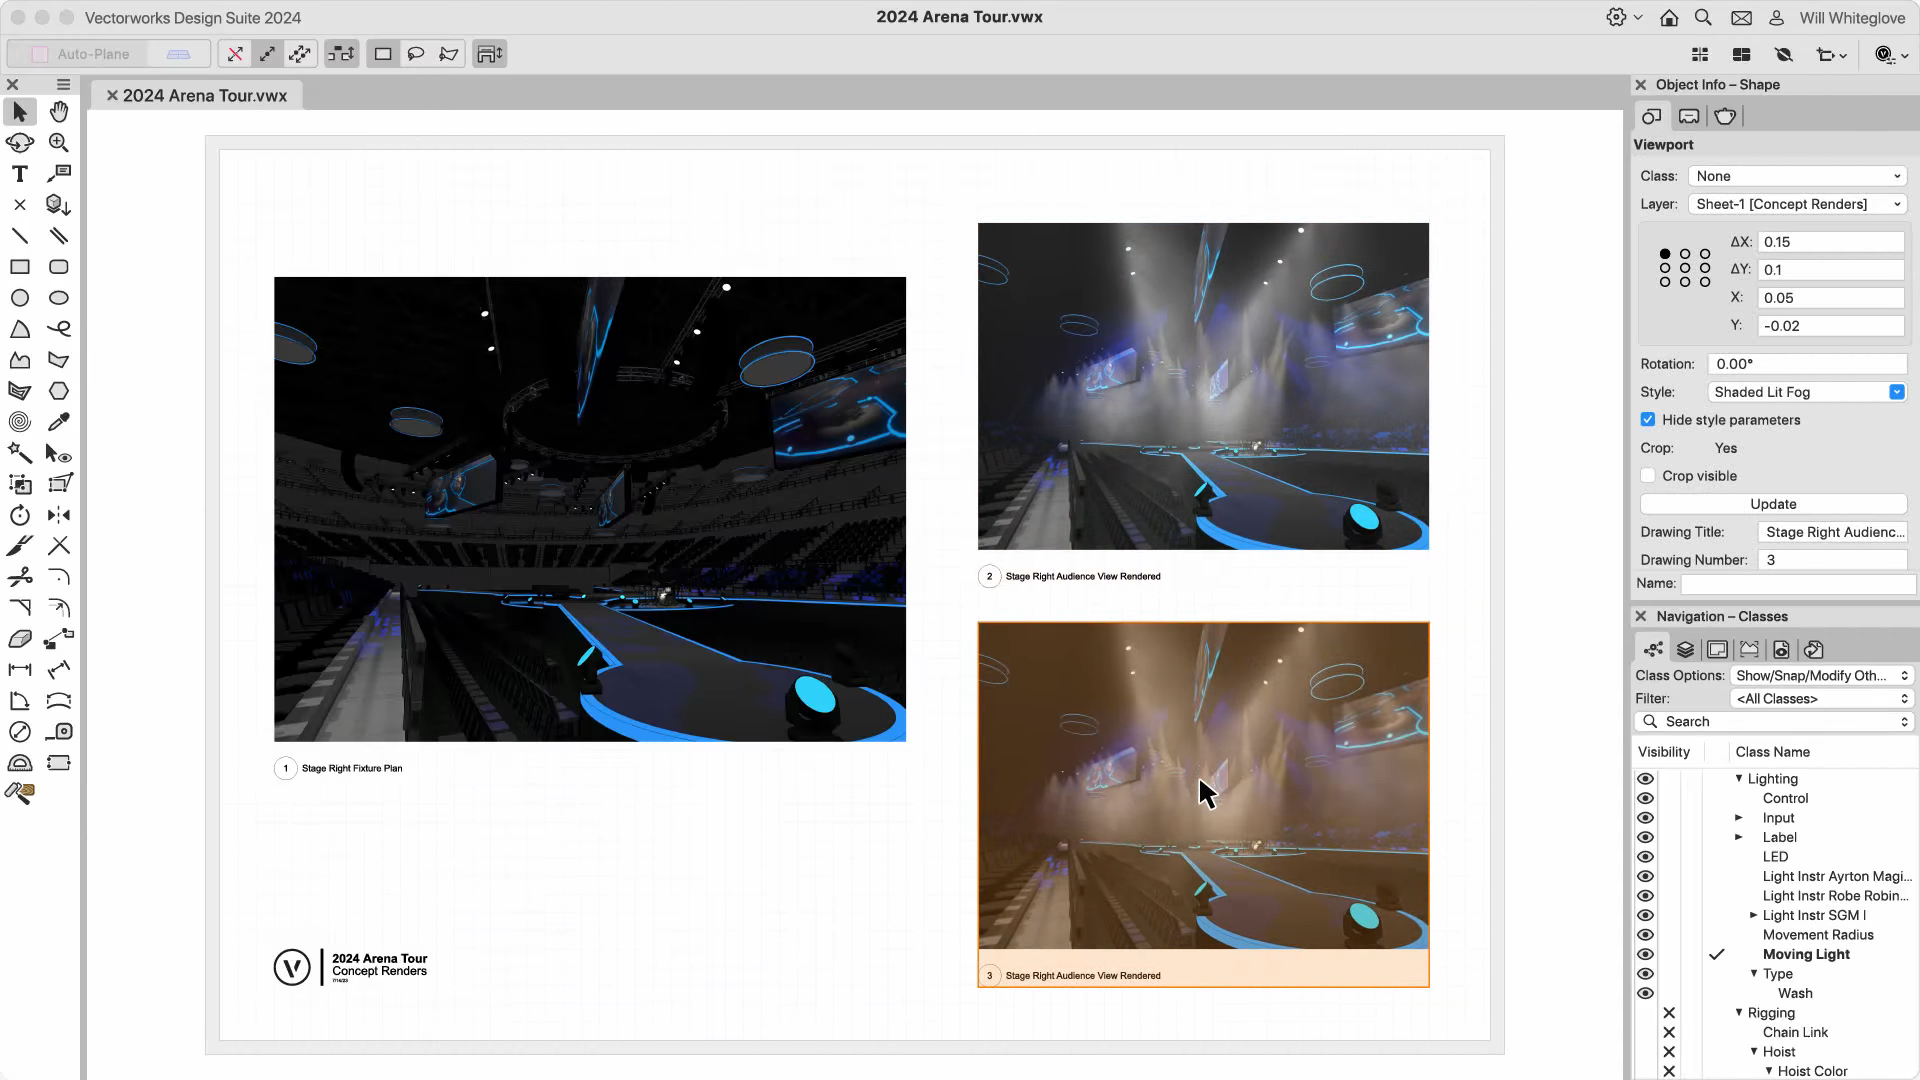The width and height of the screenshot is (1920, 1080).
Task: Show the Chain Link class
Action: [x=1645, y=1032]
